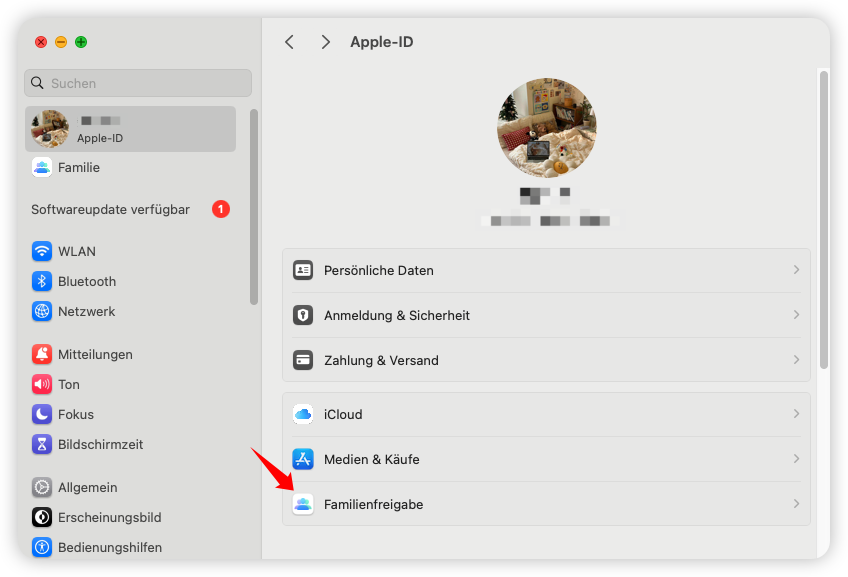Click the Mitteilungen bell icon
This screenshot has width=848, height=577.
42,354
